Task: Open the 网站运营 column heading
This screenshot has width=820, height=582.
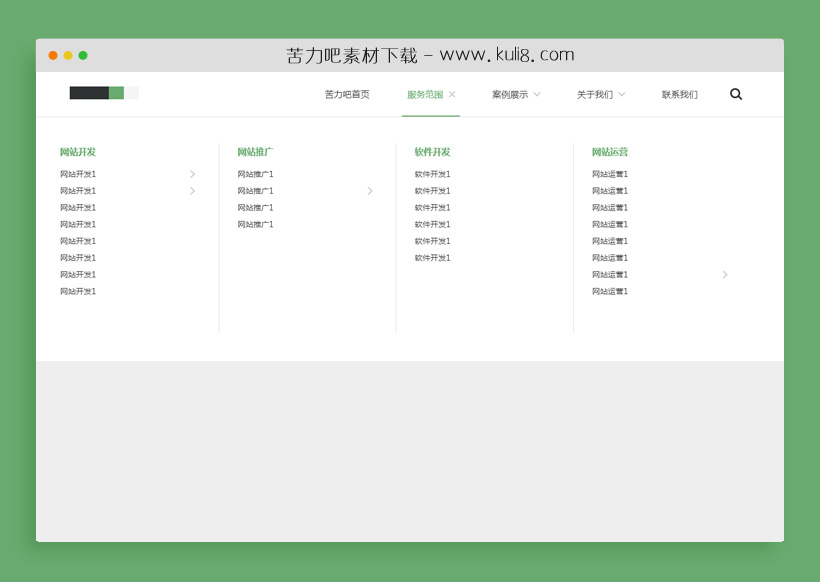Action: (609, 152)
